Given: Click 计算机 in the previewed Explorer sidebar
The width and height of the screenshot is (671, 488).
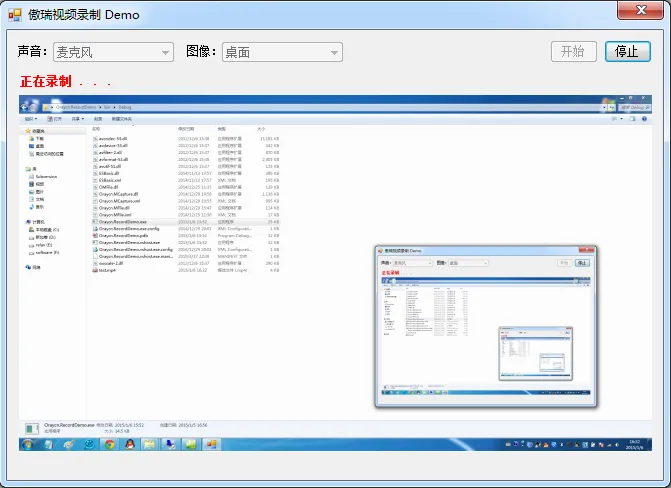Looking at the screenshot, I should point(35,222).
